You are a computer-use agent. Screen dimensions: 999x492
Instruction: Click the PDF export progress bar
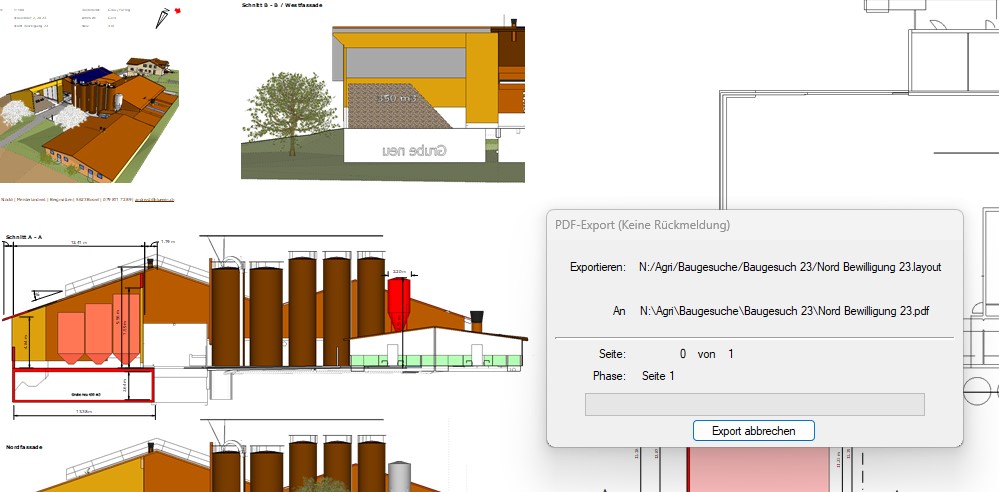(754, 404)
